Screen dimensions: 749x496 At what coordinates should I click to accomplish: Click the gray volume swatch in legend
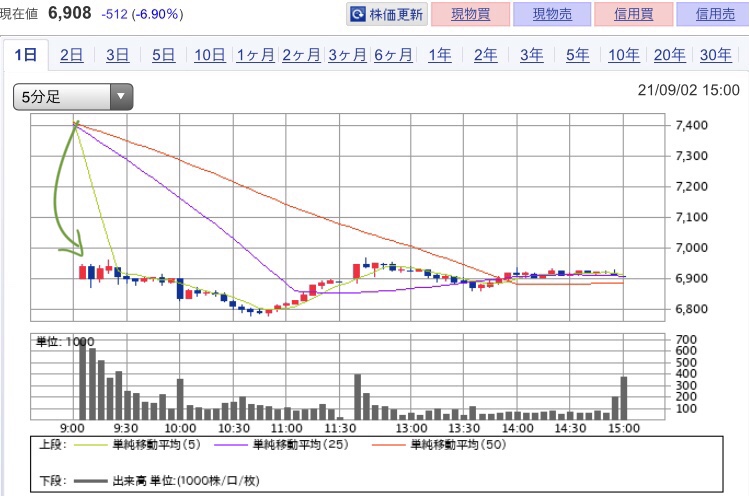click(x=91, y=481)
